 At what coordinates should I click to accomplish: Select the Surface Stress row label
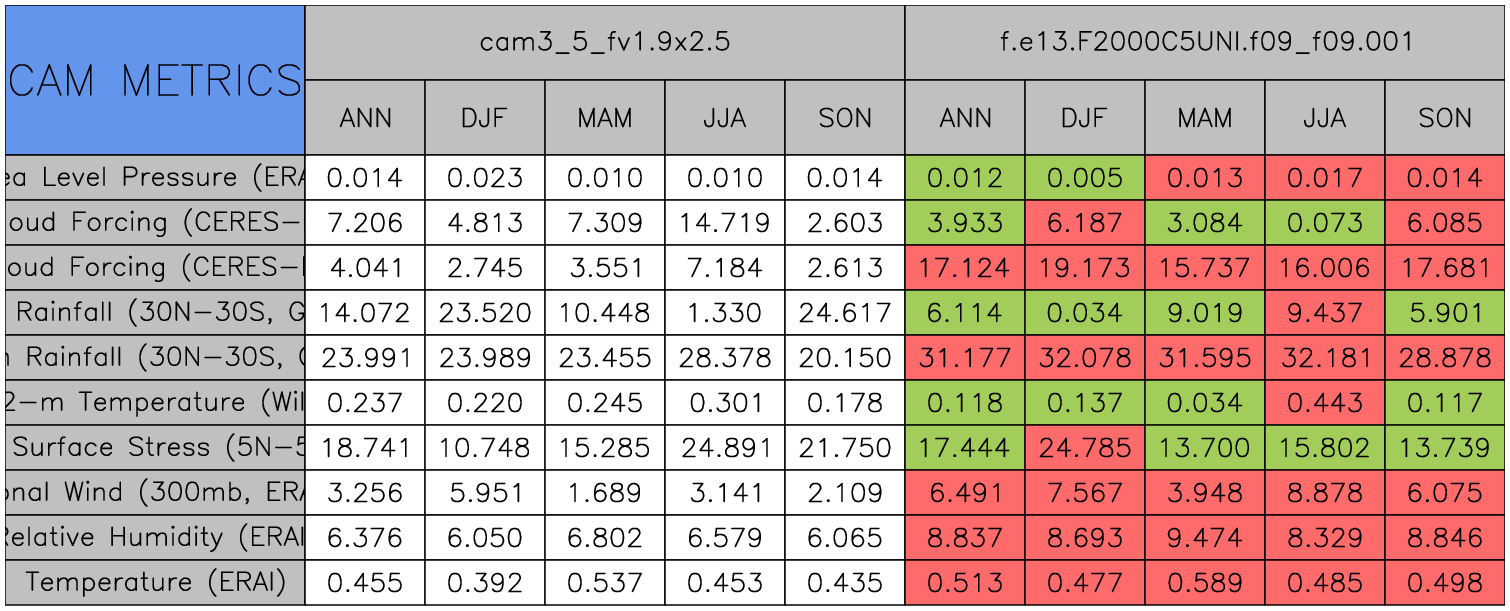pos(155,448)
